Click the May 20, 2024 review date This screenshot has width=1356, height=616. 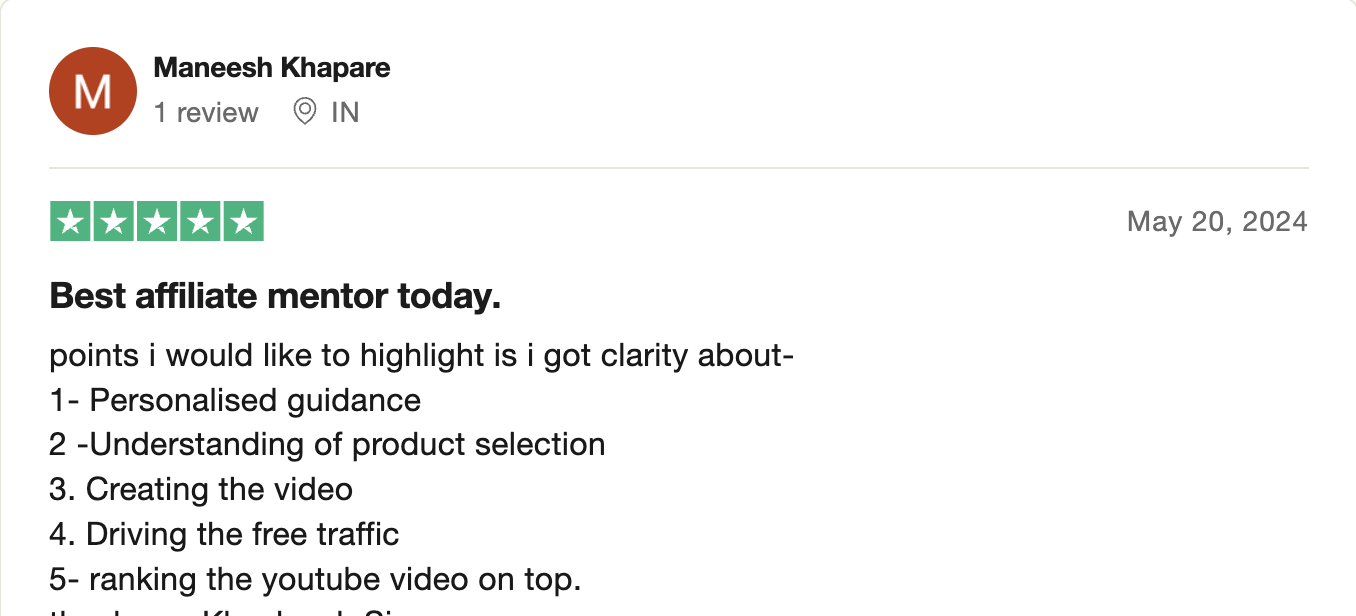(x=1217, y=221)
